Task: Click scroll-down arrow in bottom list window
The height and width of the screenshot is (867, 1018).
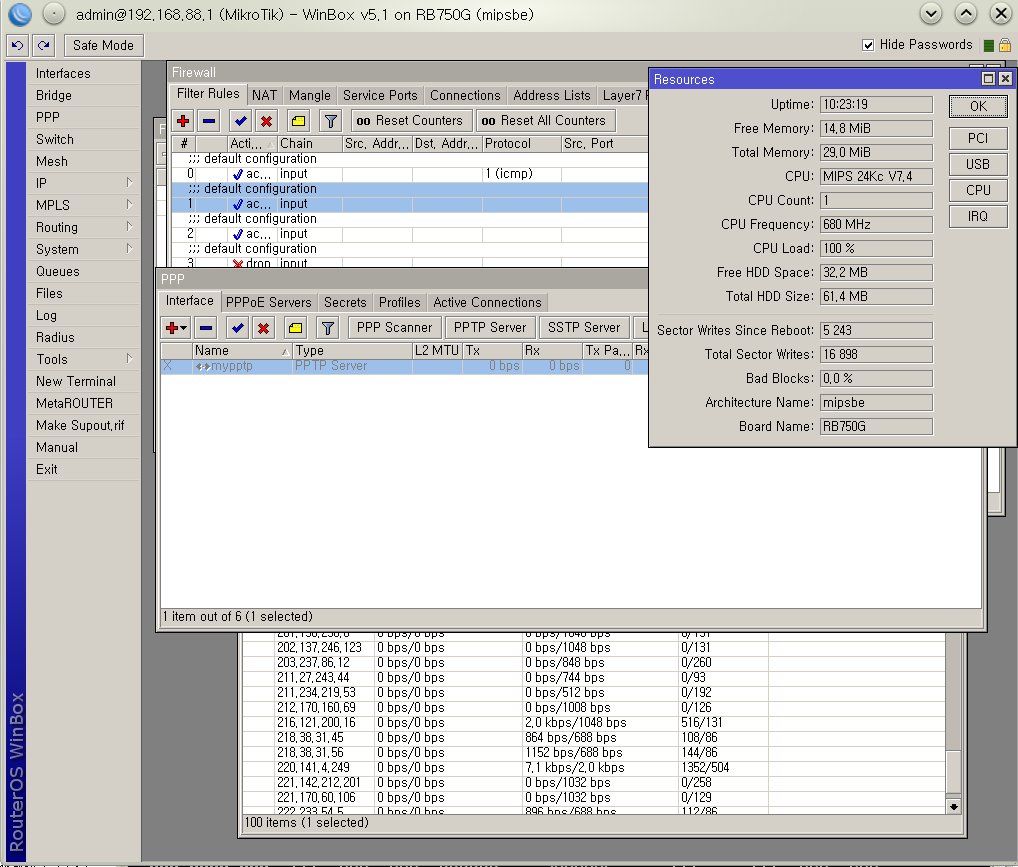Action: (953, 807)
